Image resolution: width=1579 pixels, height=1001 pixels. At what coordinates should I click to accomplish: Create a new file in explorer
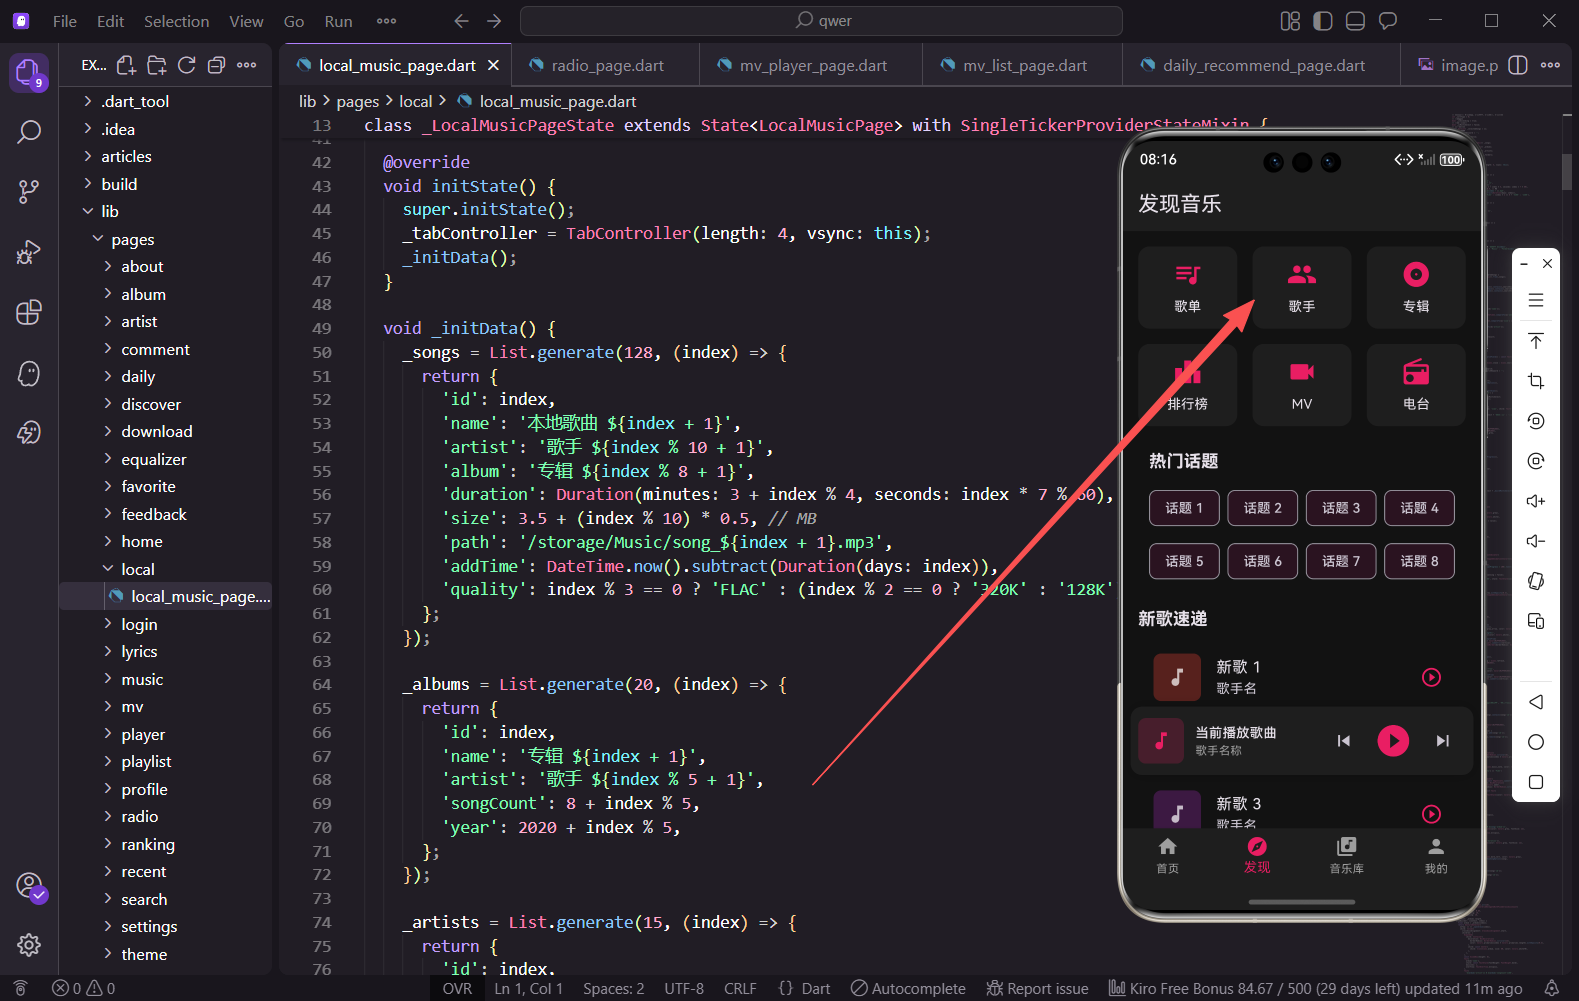click(126, 65)
